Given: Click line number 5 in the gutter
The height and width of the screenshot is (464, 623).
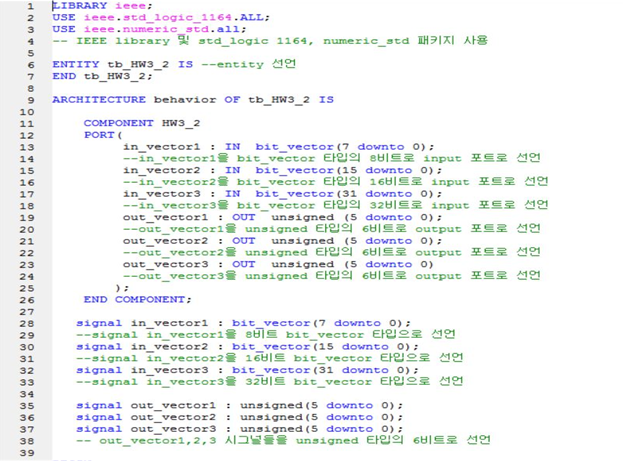Looking at the screenshot, I should coord(31,53).
